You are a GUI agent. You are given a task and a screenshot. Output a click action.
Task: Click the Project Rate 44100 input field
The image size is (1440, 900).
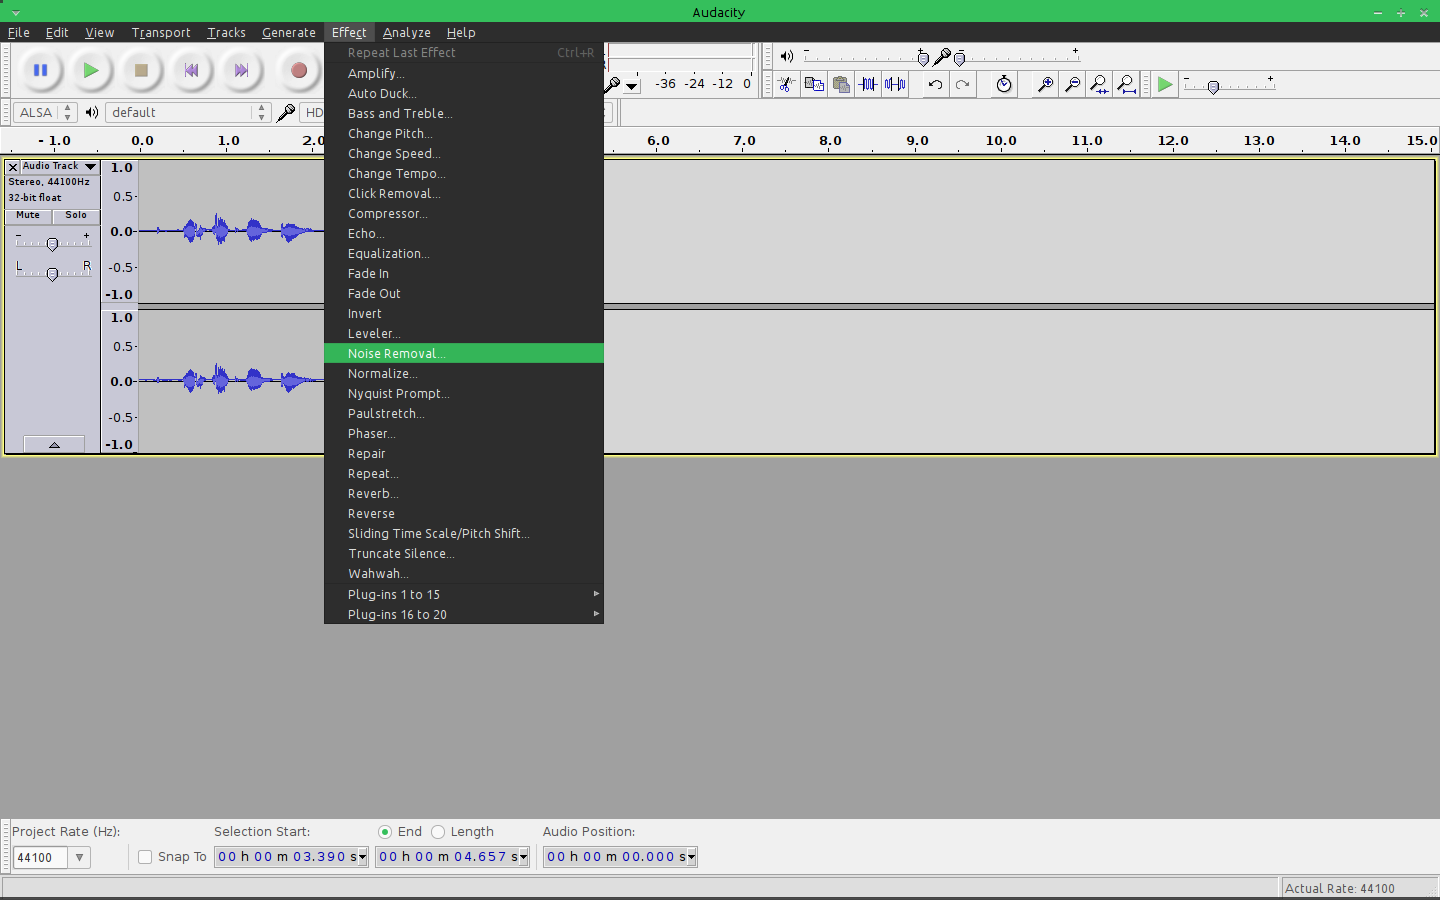tap(40, 857)
